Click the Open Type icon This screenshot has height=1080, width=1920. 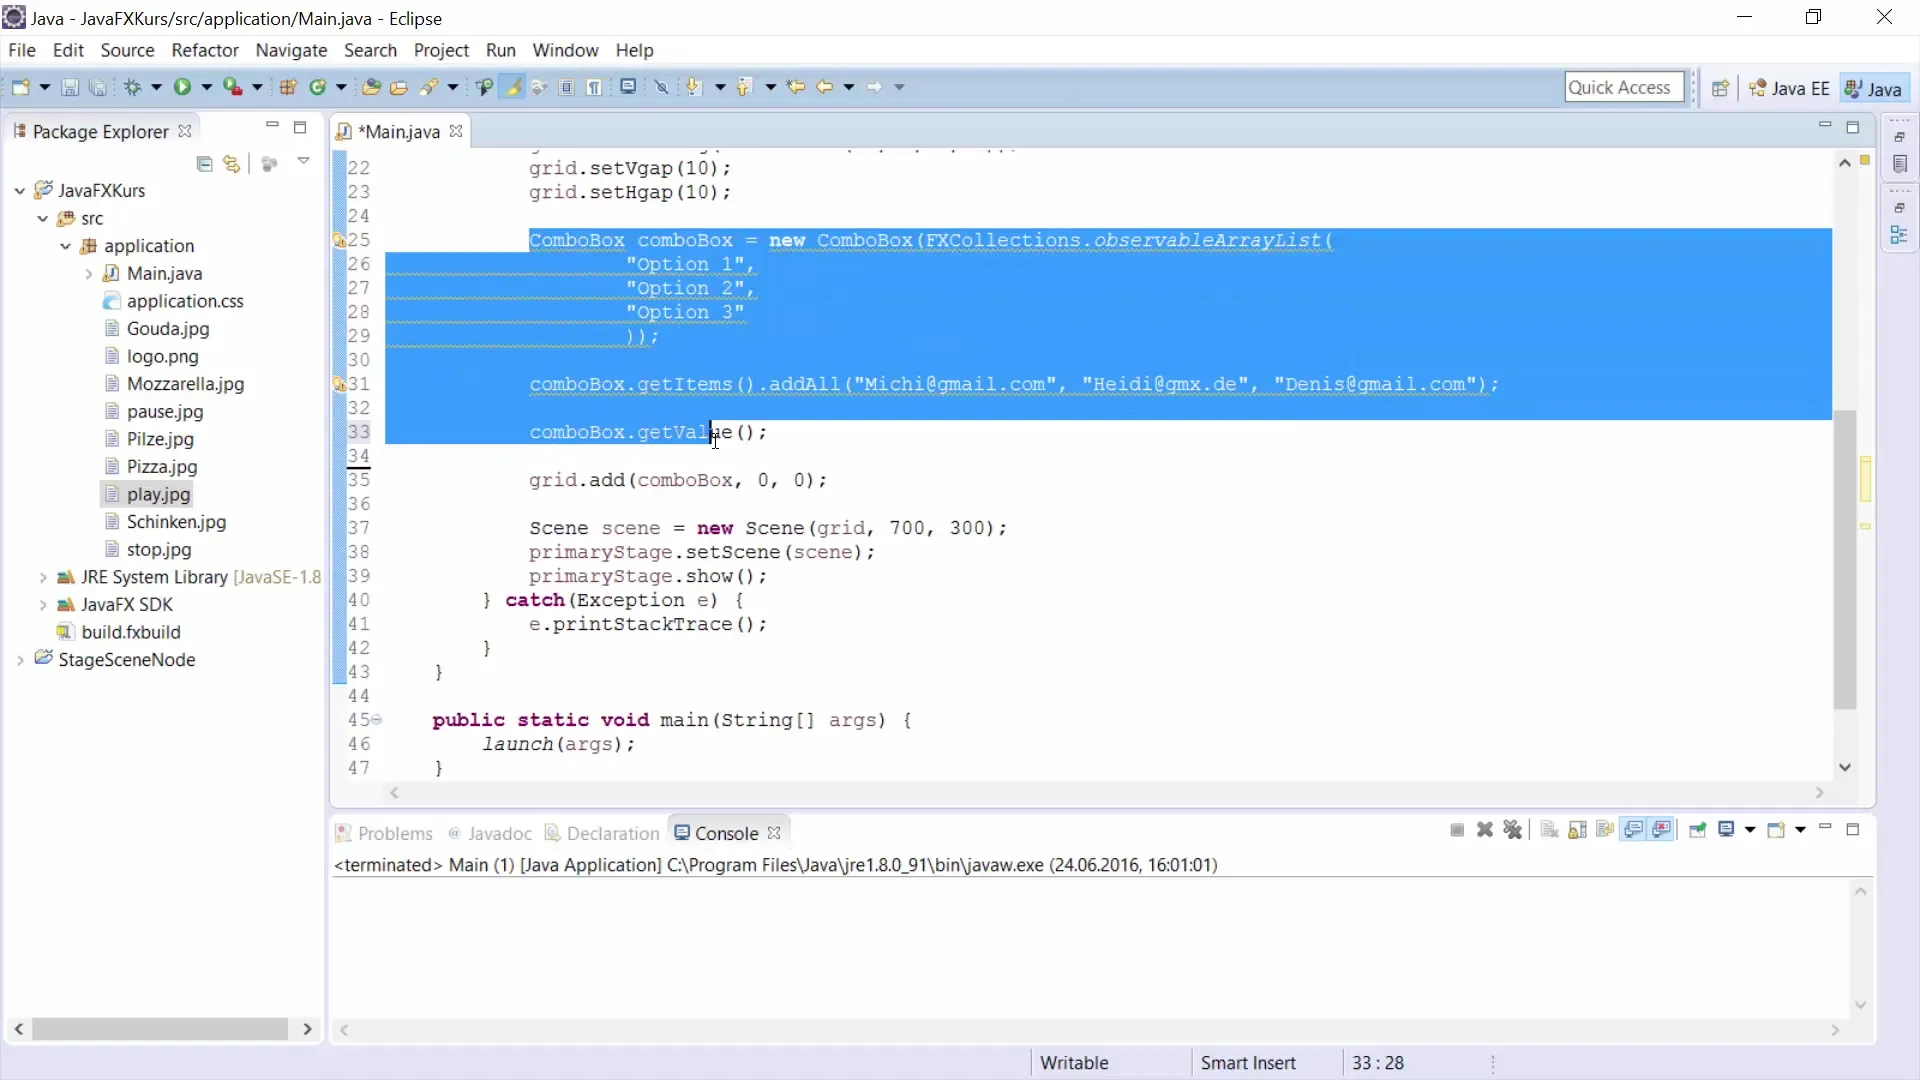tap(371, 87)
